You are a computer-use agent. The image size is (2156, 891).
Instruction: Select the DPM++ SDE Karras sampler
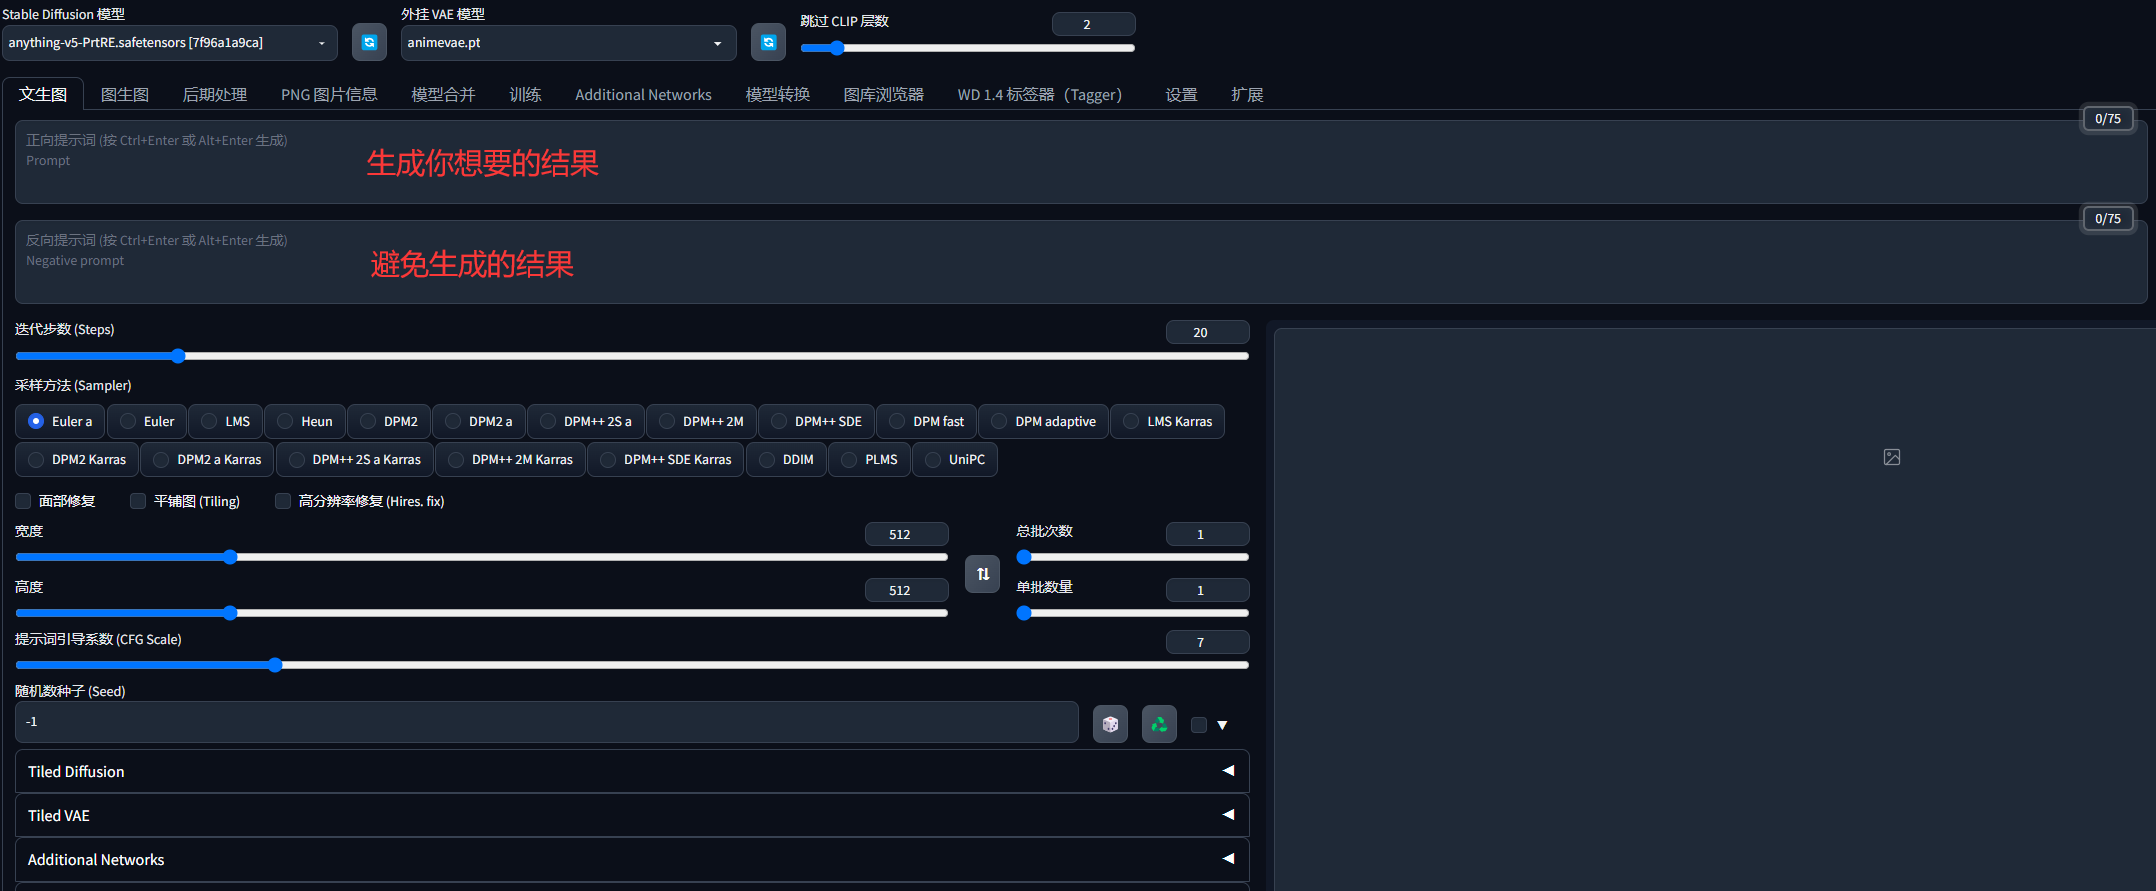tap(666, 459)
